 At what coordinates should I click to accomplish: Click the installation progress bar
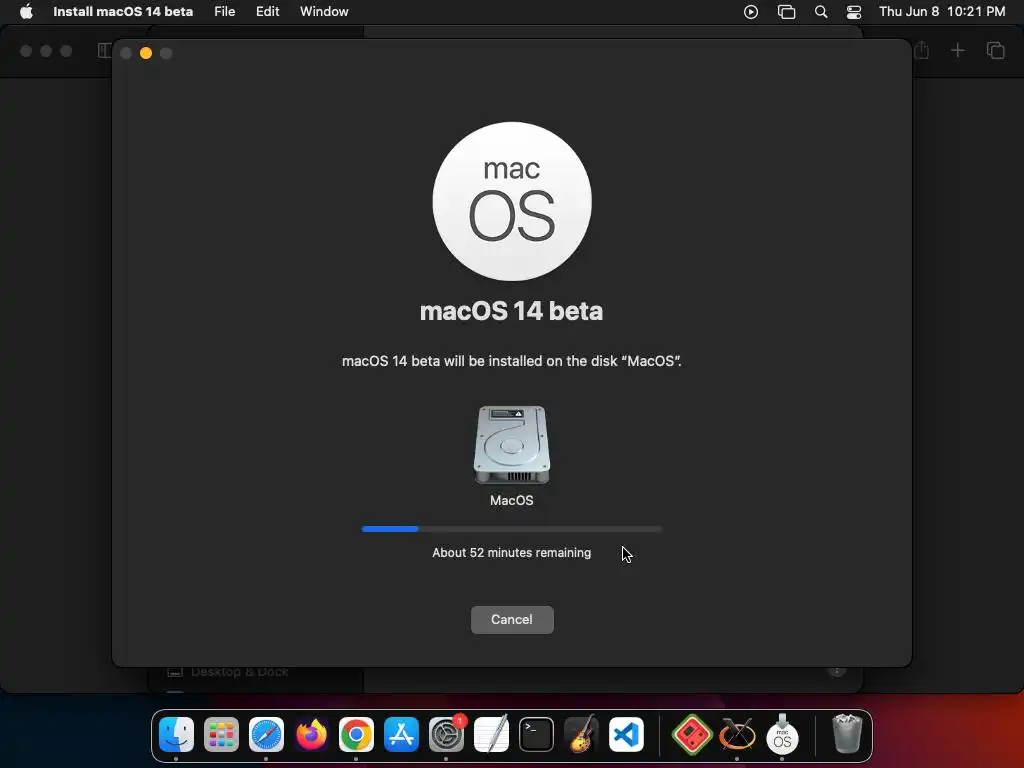512,529
